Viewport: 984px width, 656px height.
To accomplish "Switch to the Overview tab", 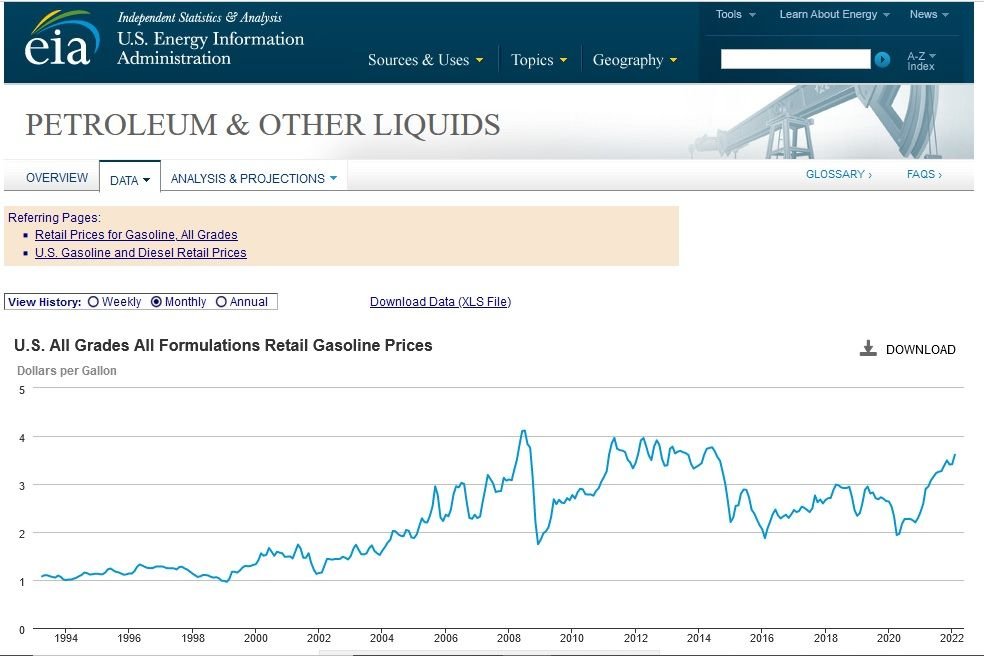I will [x=57, y=178].
